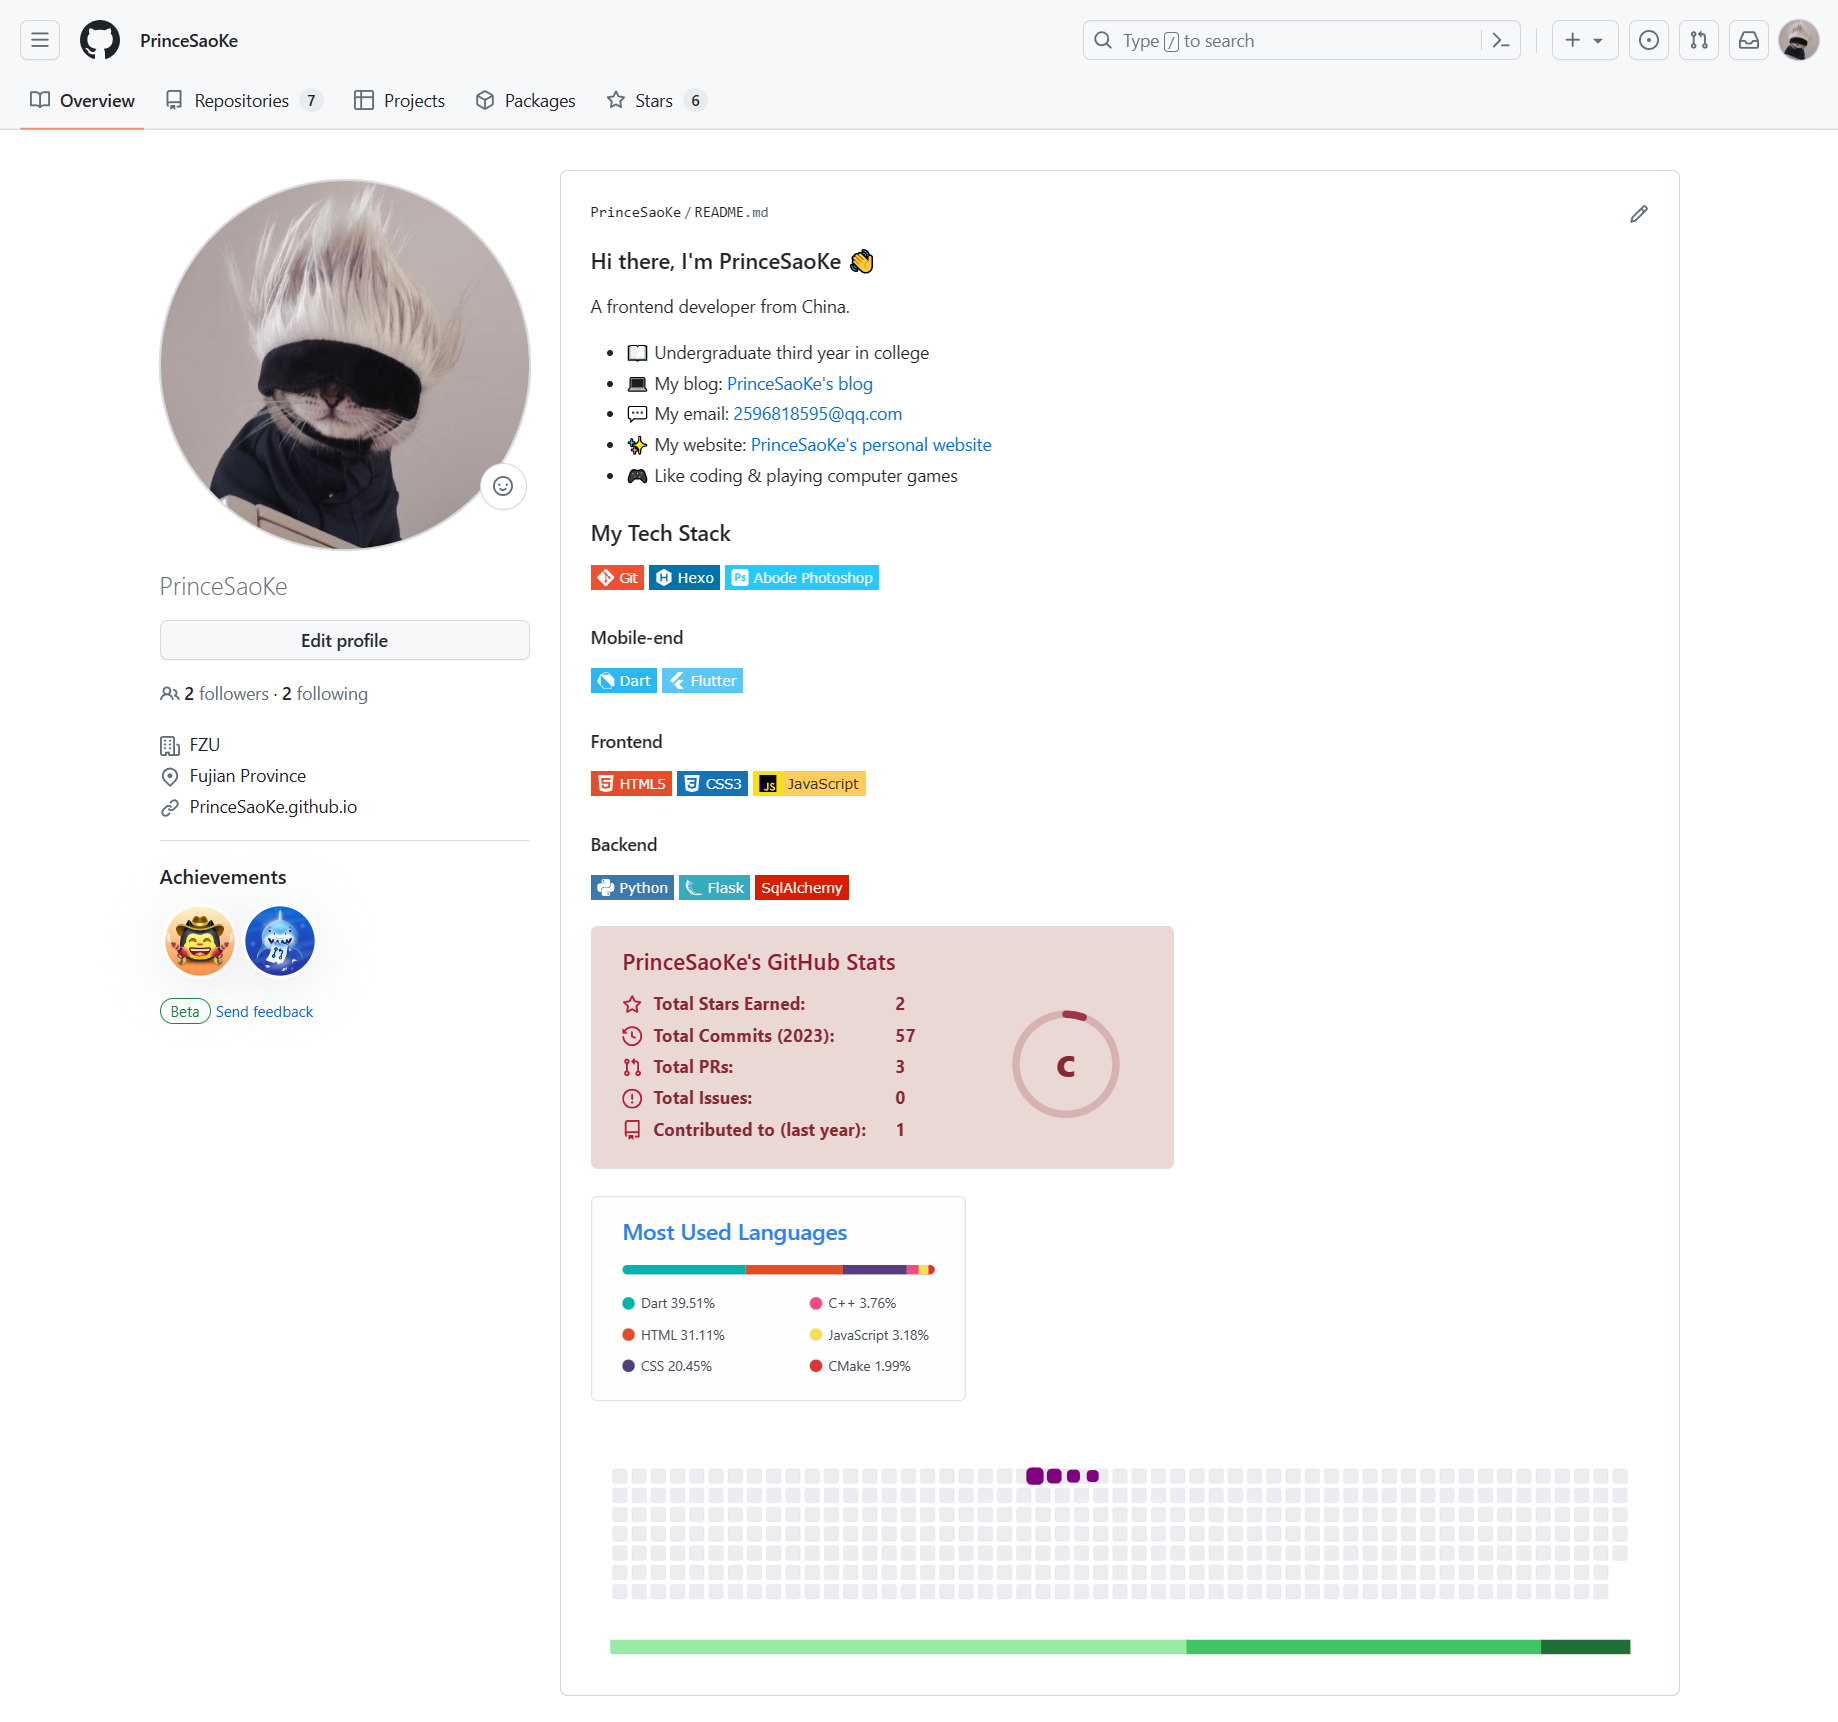Click the JavaScript 3.18% yellow dot
1838x1722 pixels.
(815, 1334)
